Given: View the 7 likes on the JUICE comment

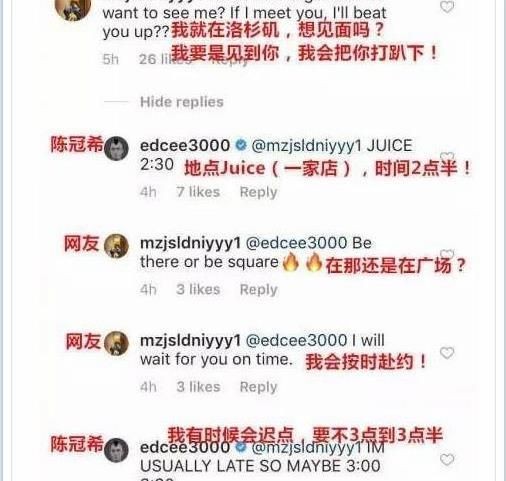Looking at the screenshot, I should (198, 192).
